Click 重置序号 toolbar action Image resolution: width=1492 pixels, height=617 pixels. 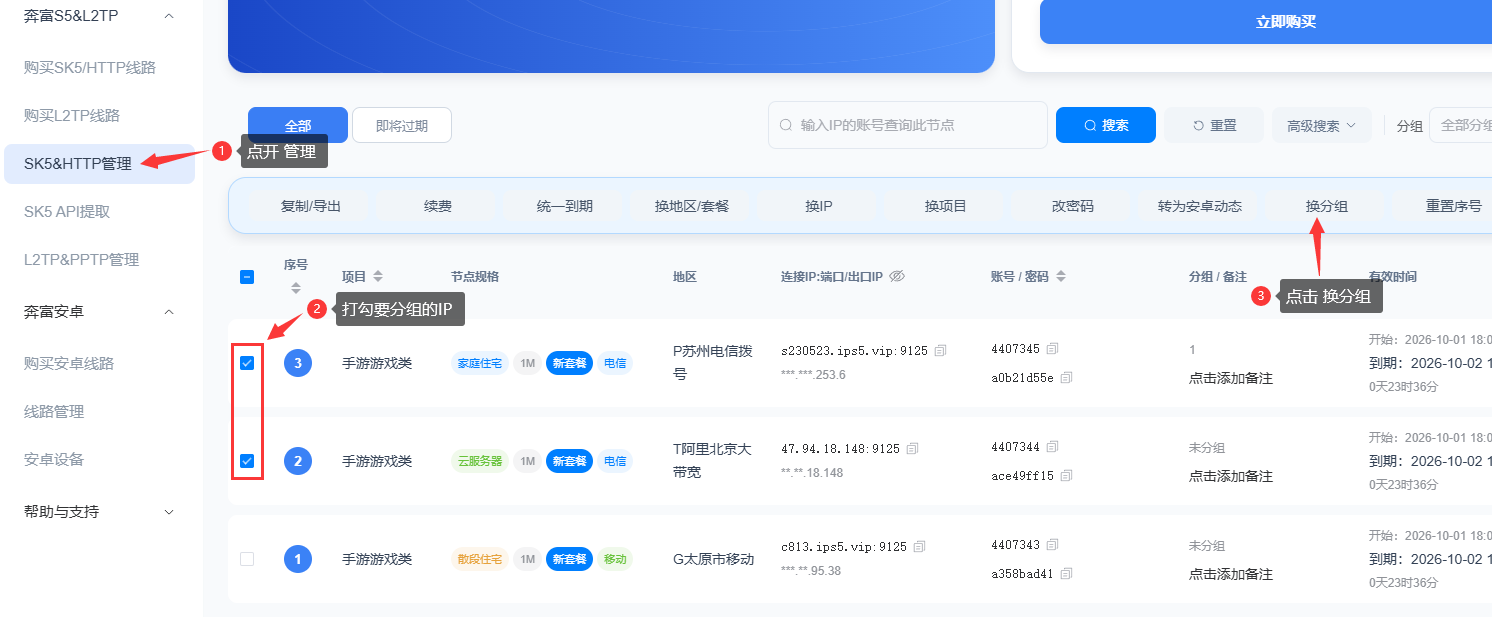point(1454,206)
